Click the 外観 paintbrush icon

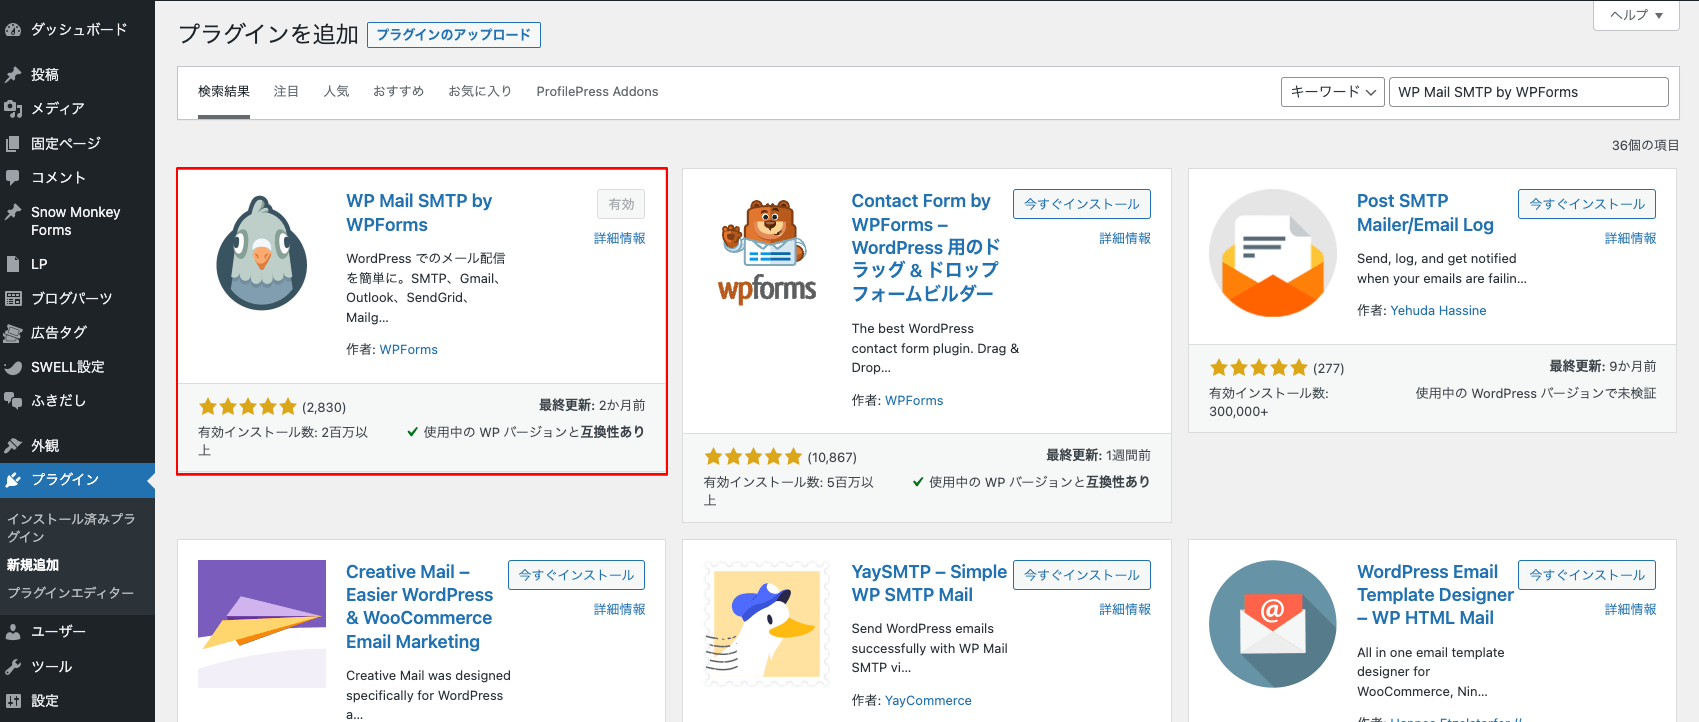[x=13, y=446]
